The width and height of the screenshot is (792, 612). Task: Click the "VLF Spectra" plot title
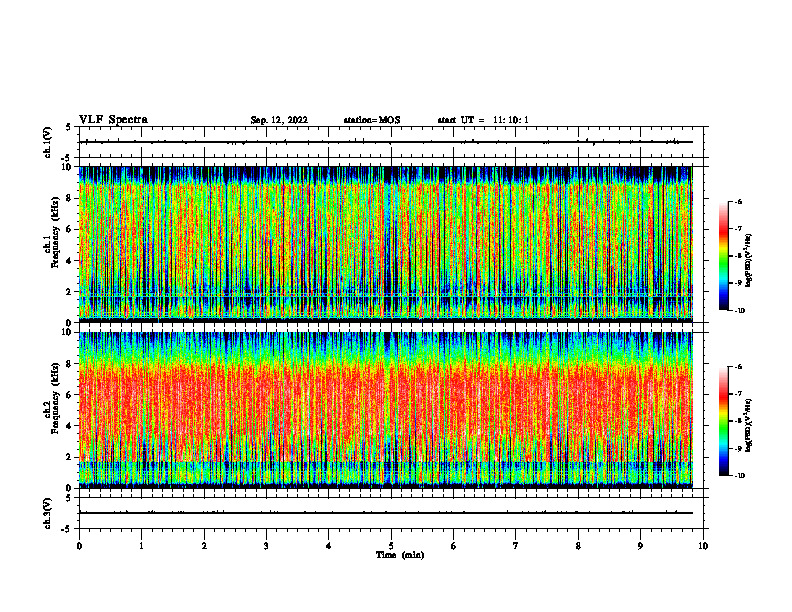(113, 120)
